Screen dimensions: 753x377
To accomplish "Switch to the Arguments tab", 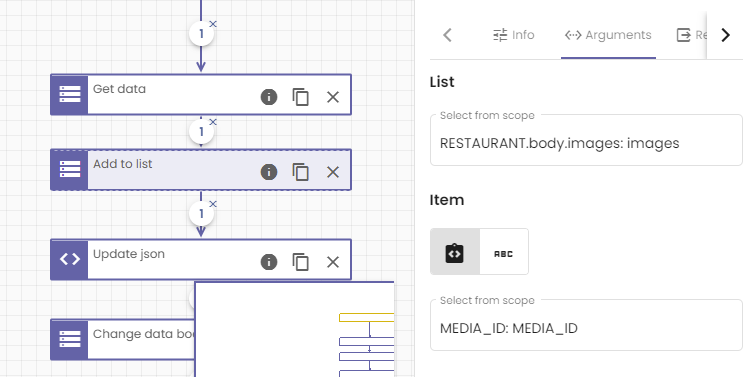I will (x=608, y=35).
